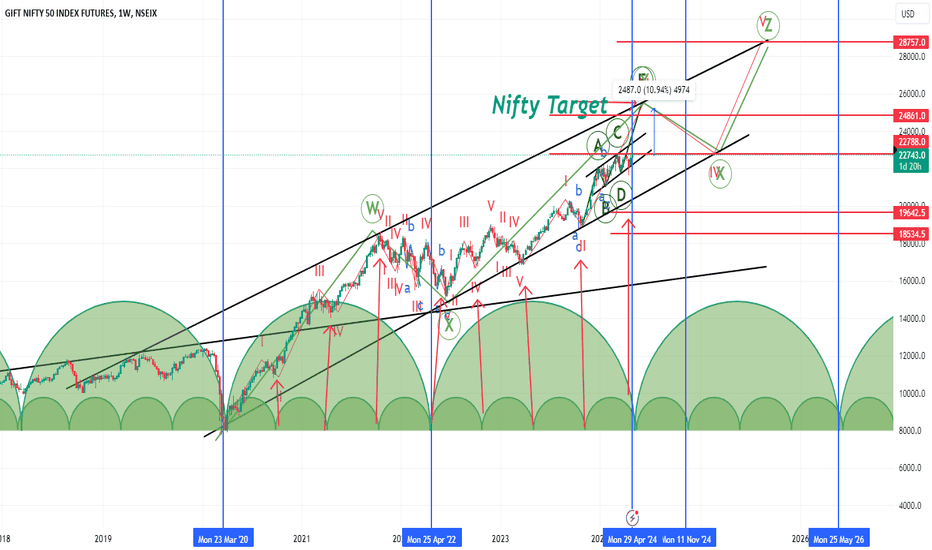Click the 2487.0 (10.94%) measurement tooltip
932x550 pixels.
click(x=654, y=90)
